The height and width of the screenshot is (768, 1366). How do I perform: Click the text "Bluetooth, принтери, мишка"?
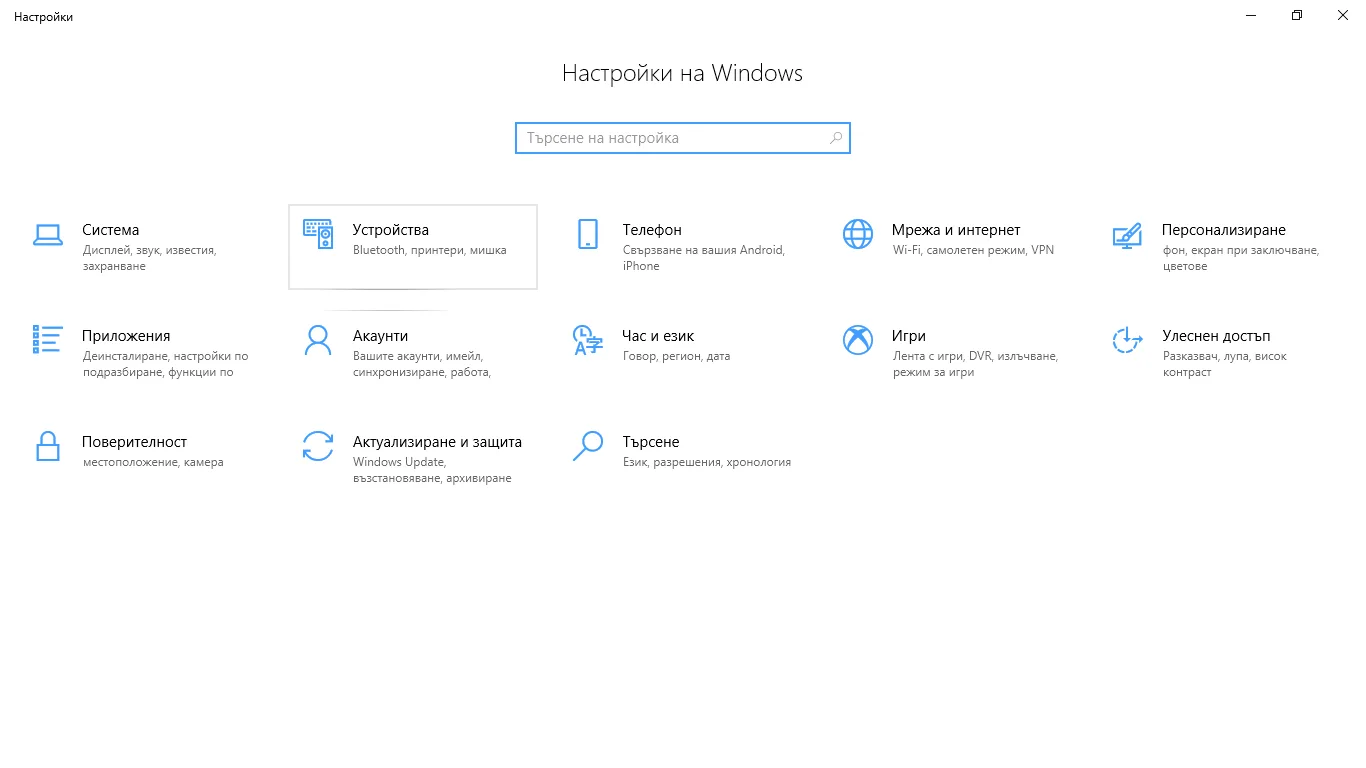click(x=430, y=250)
